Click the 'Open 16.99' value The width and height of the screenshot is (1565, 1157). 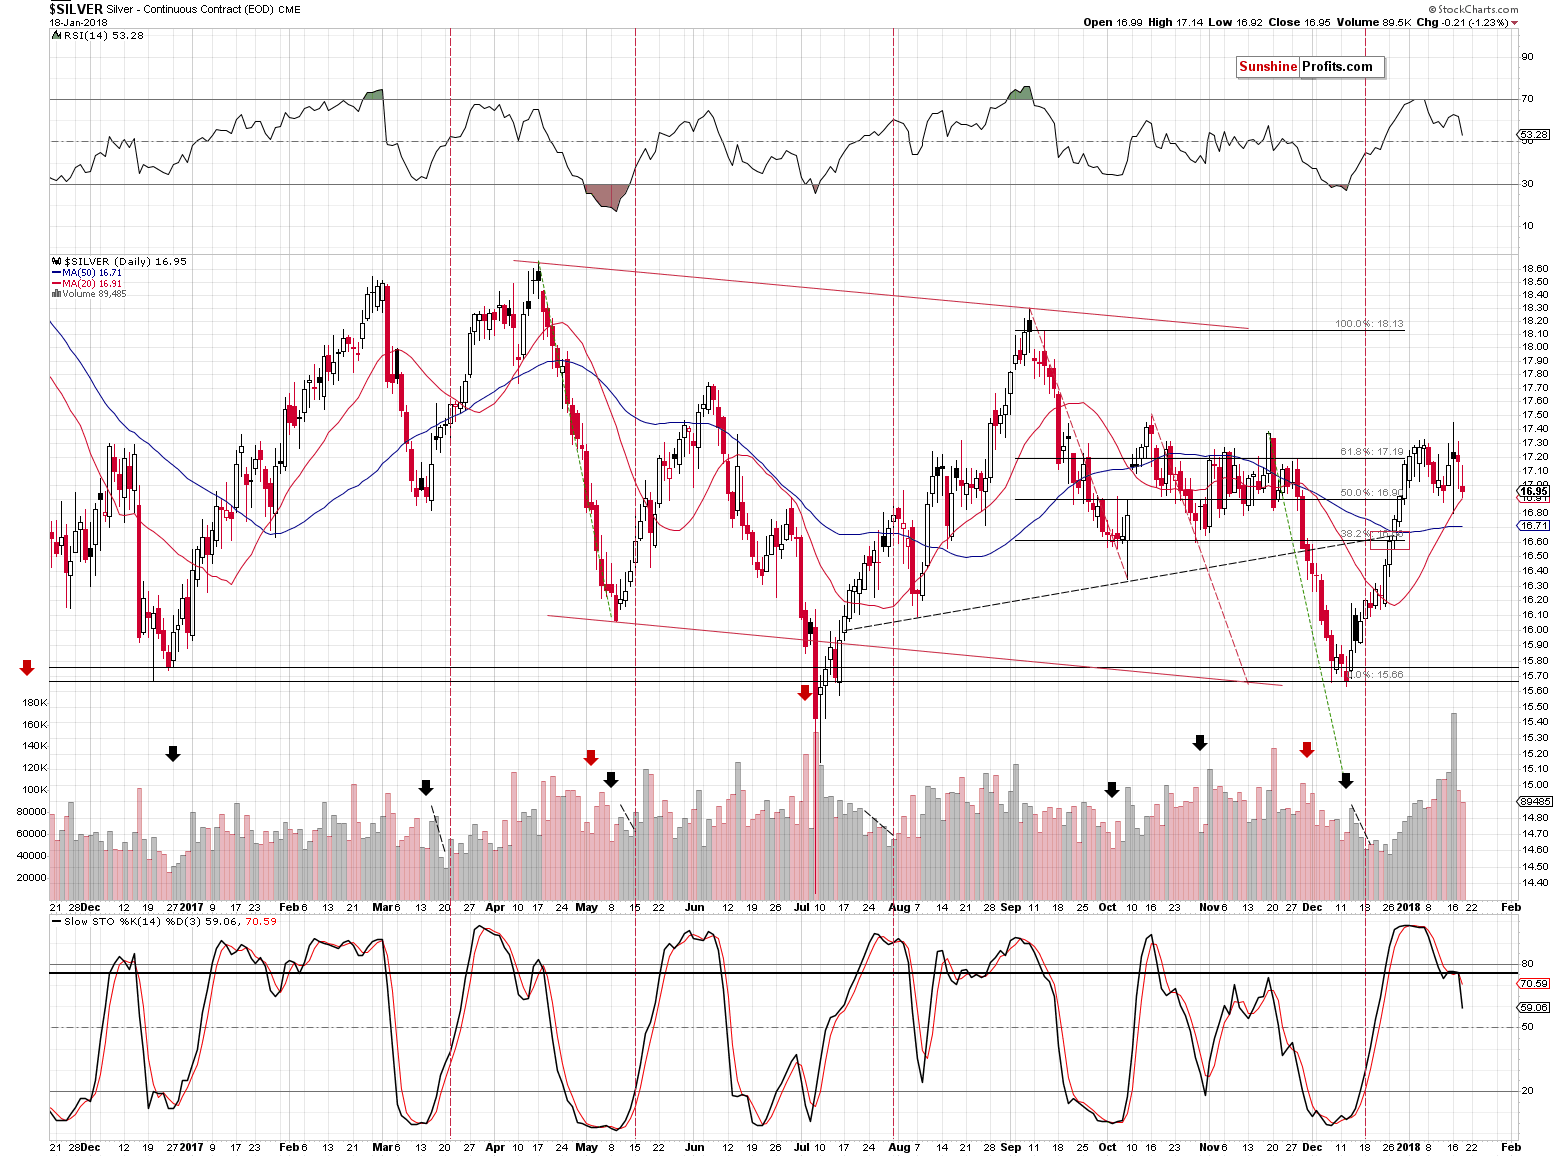[x=1113, y=22]
